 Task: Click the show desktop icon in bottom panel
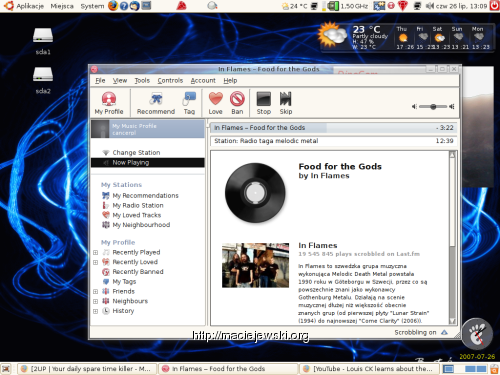6,369
